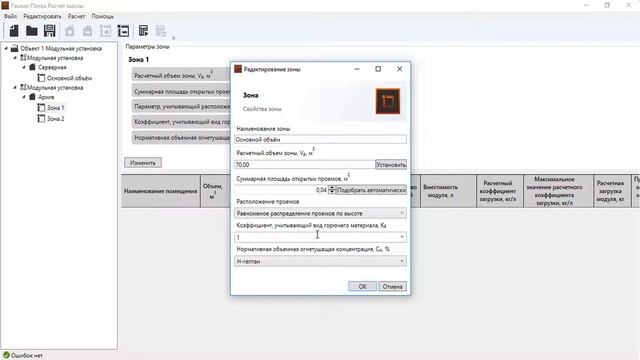Click the open area field showing 0,04
Viewport: 640px width, 360px height.
[281, 190]
